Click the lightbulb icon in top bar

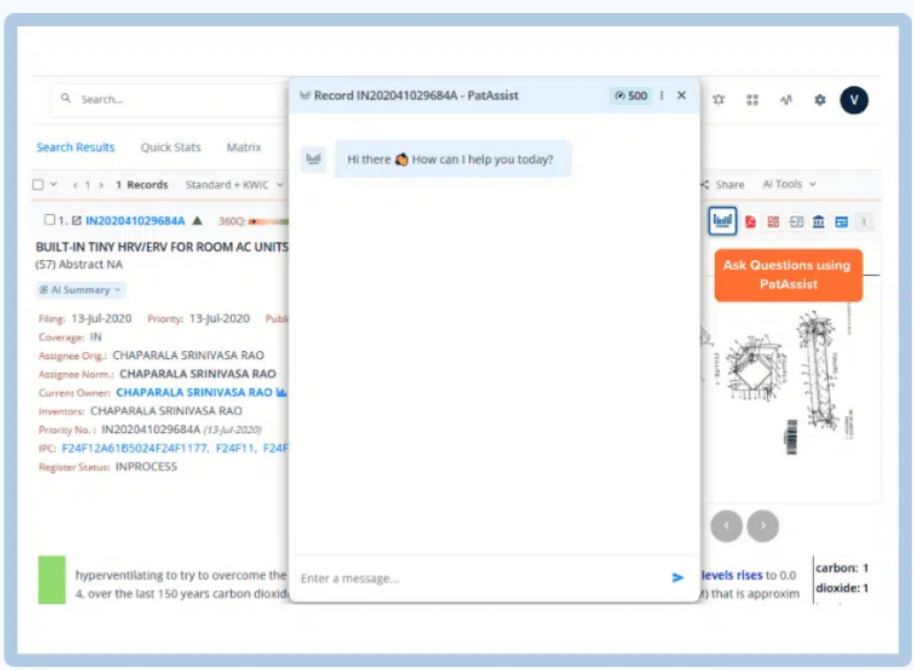coord(718,100)
